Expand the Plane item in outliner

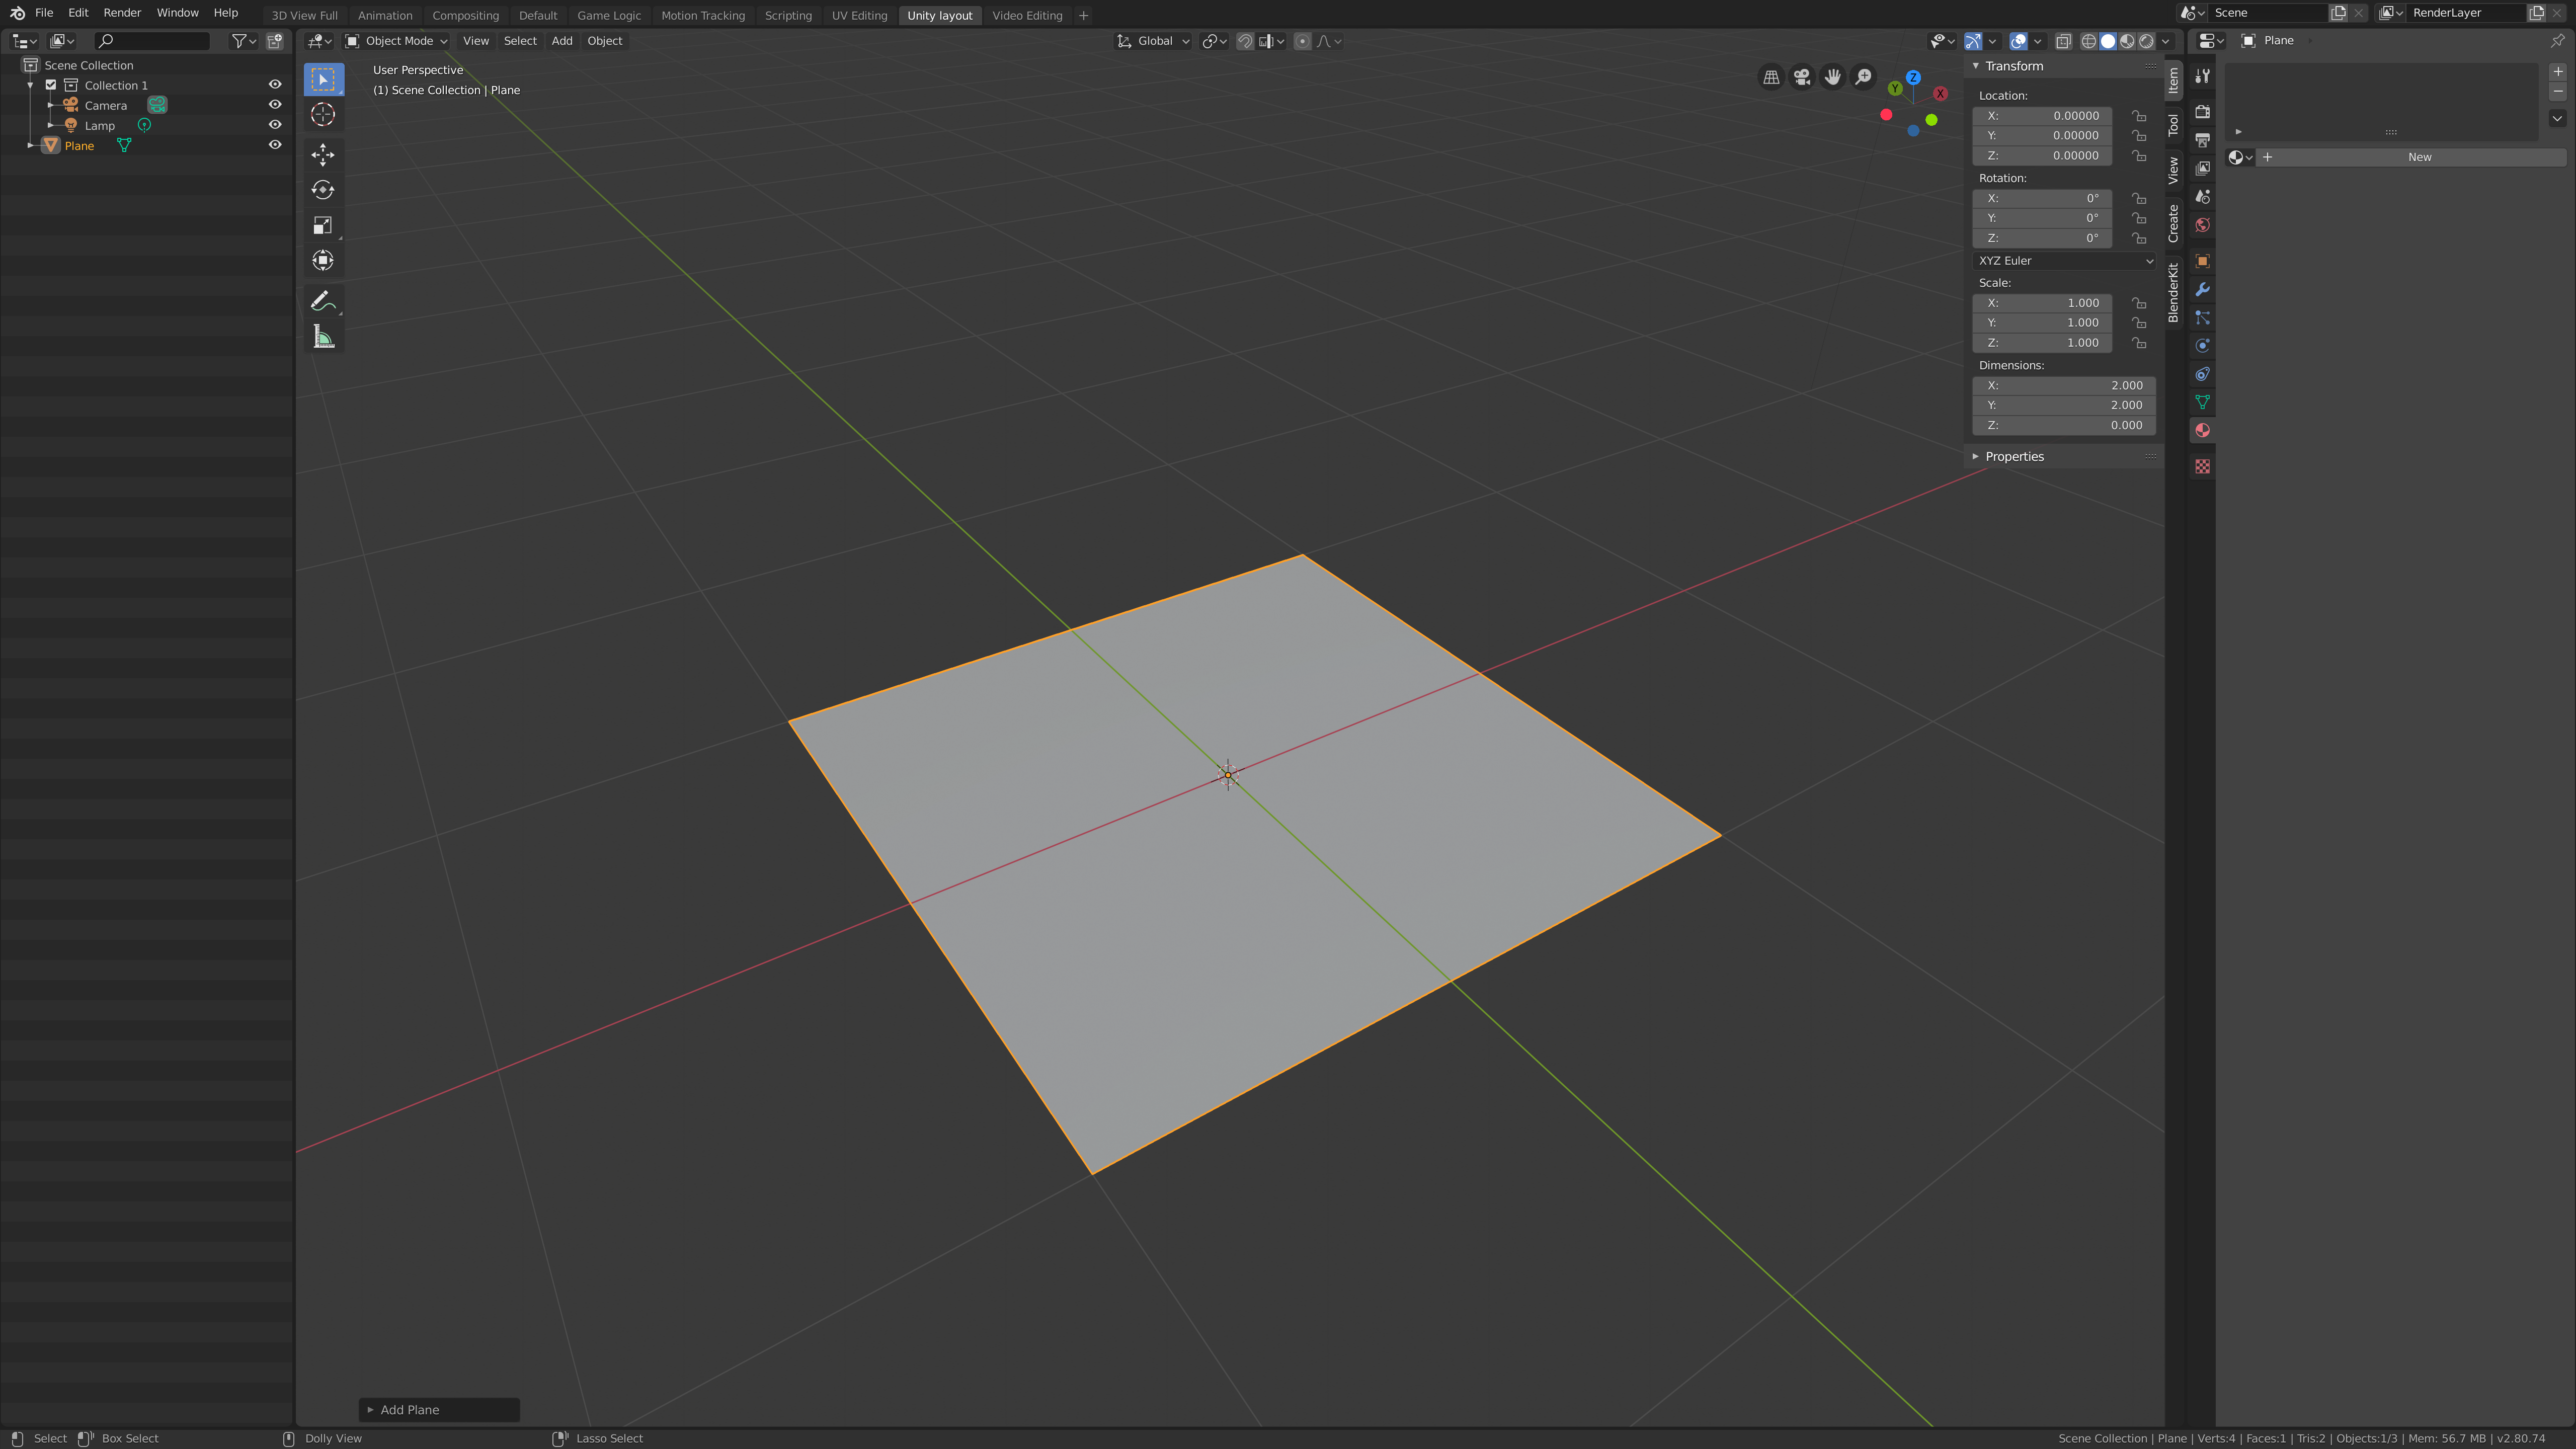pyautogui.click(x=30, y=146)
